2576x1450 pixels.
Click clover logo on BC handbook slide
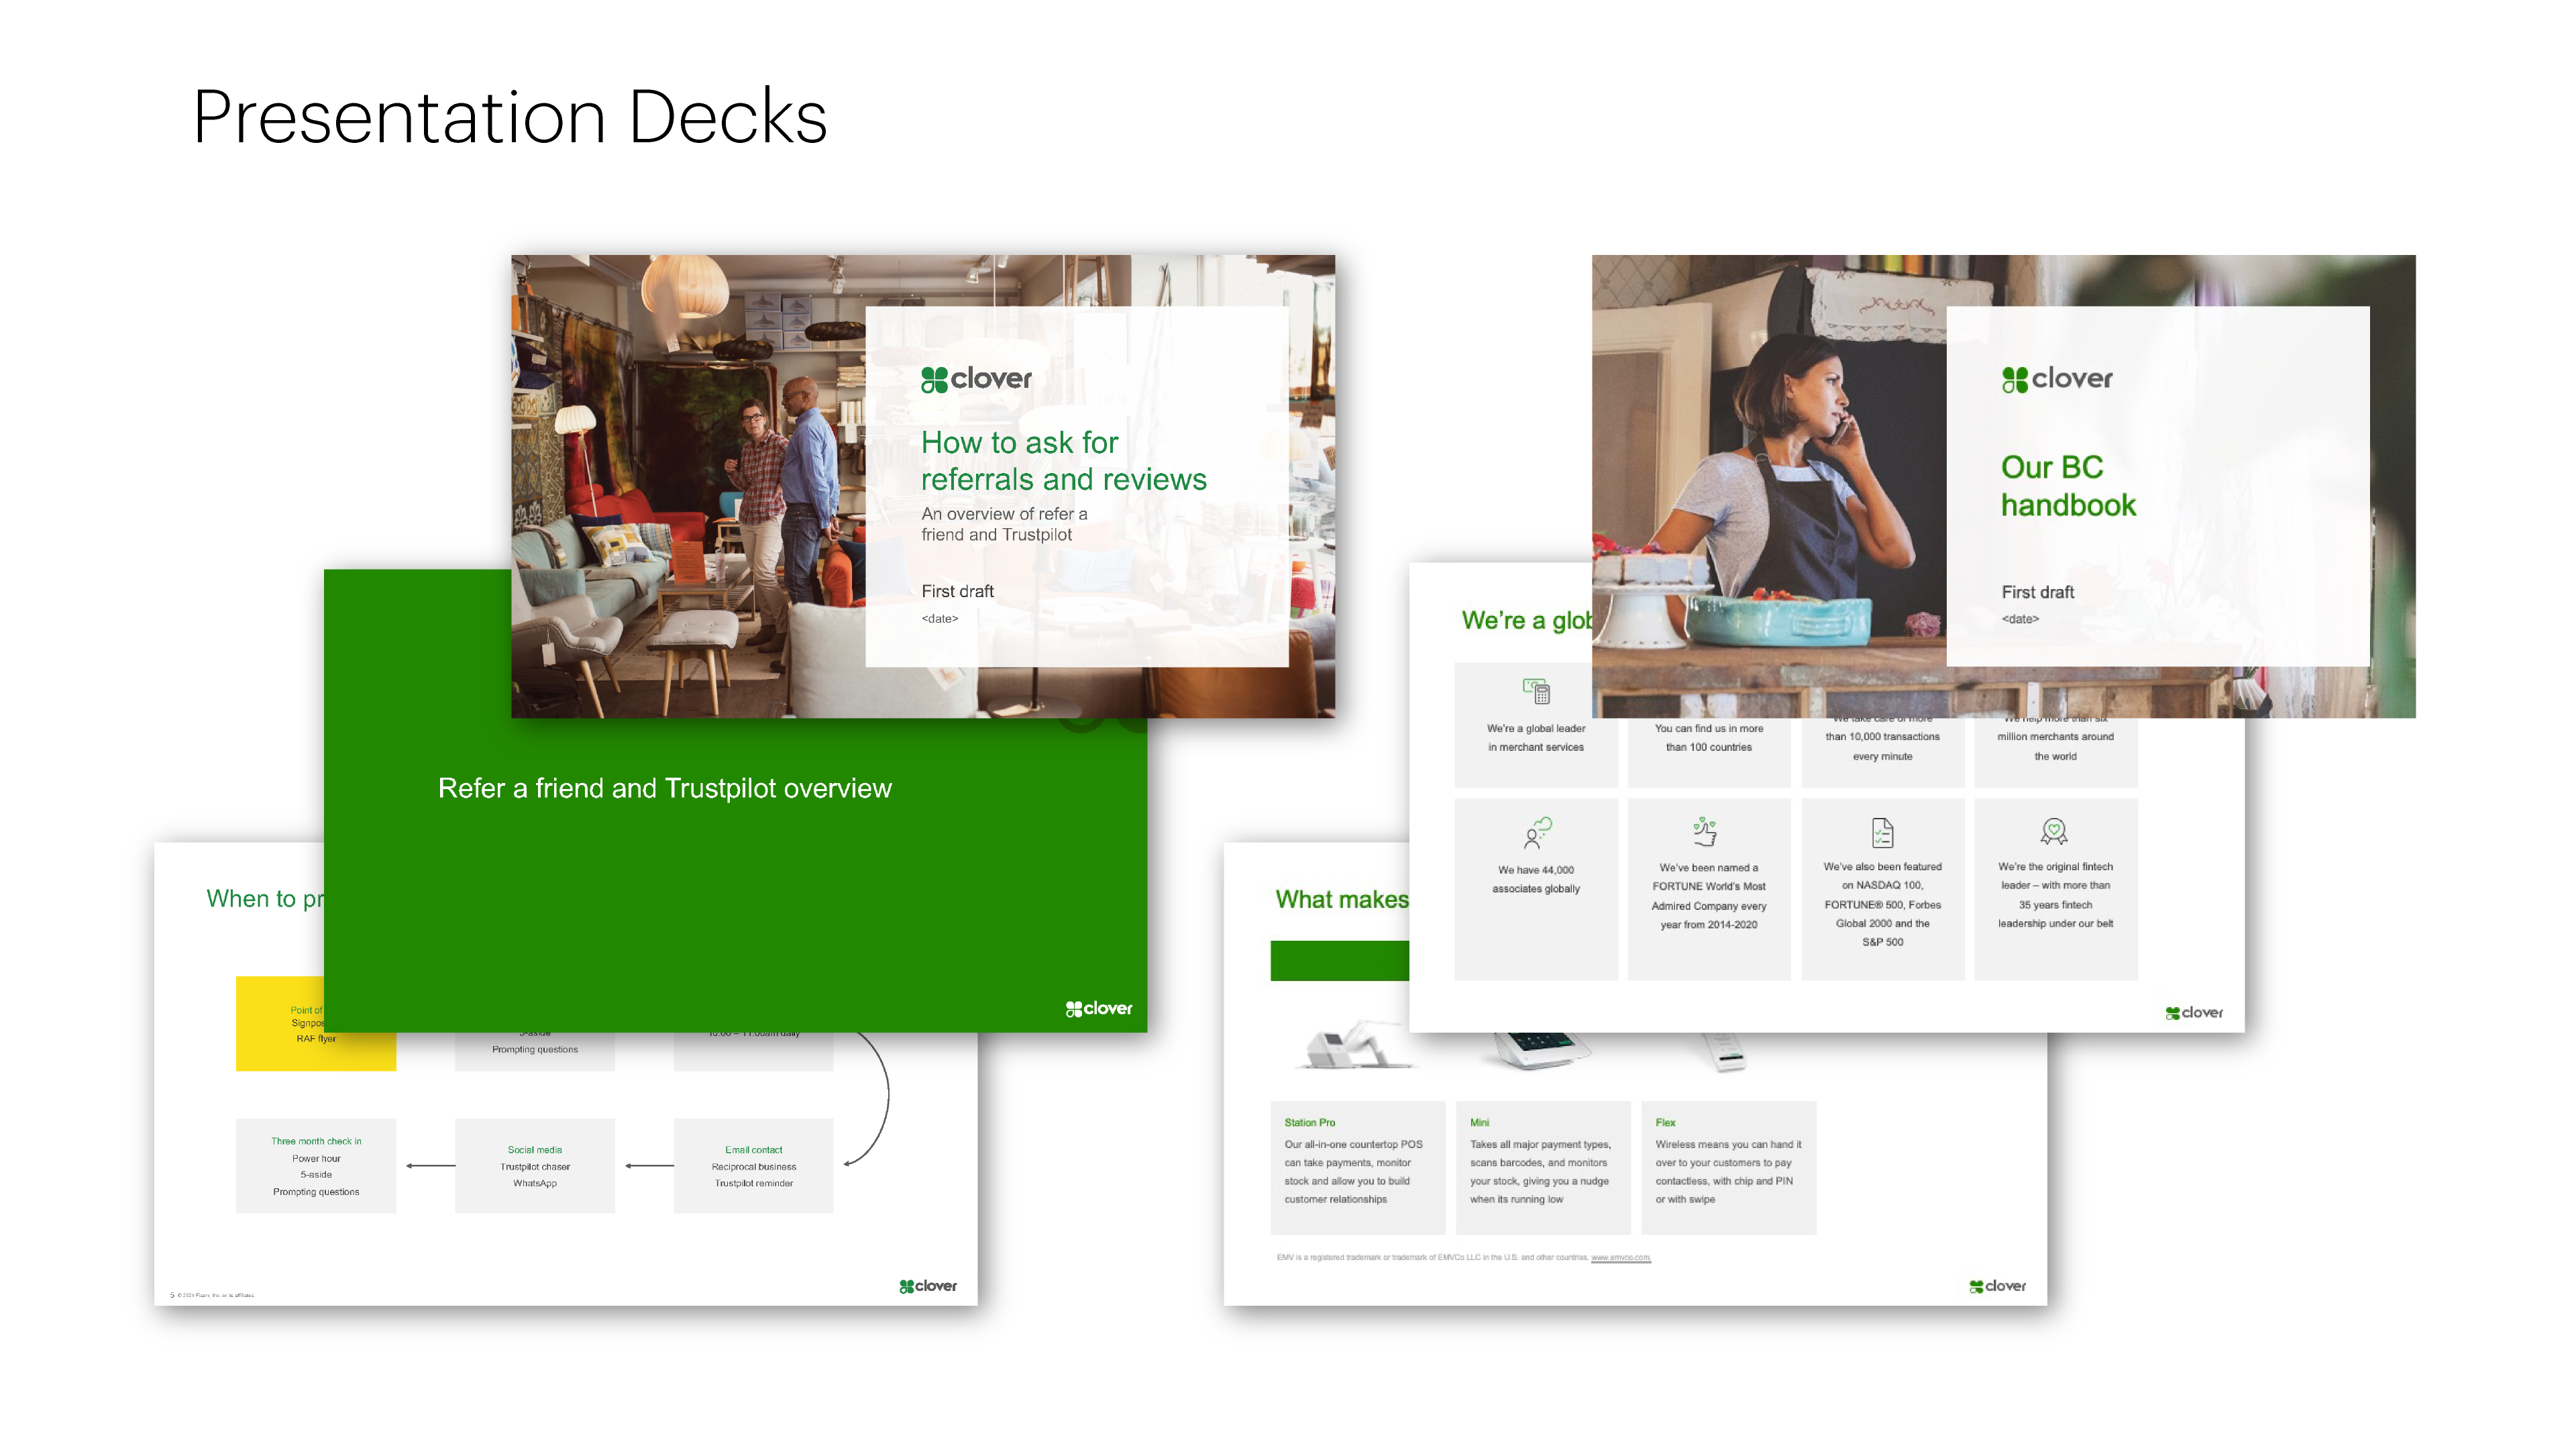pos(2057,379)
